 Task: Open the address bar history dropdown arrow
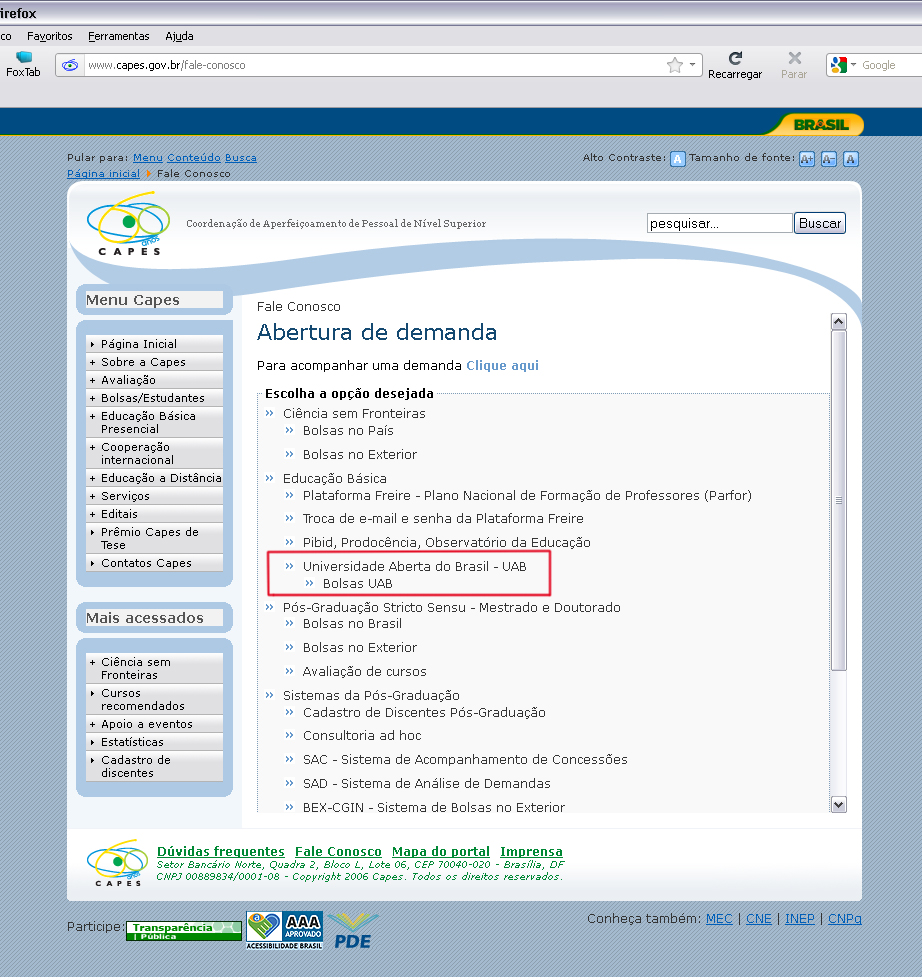click(692, 65)
